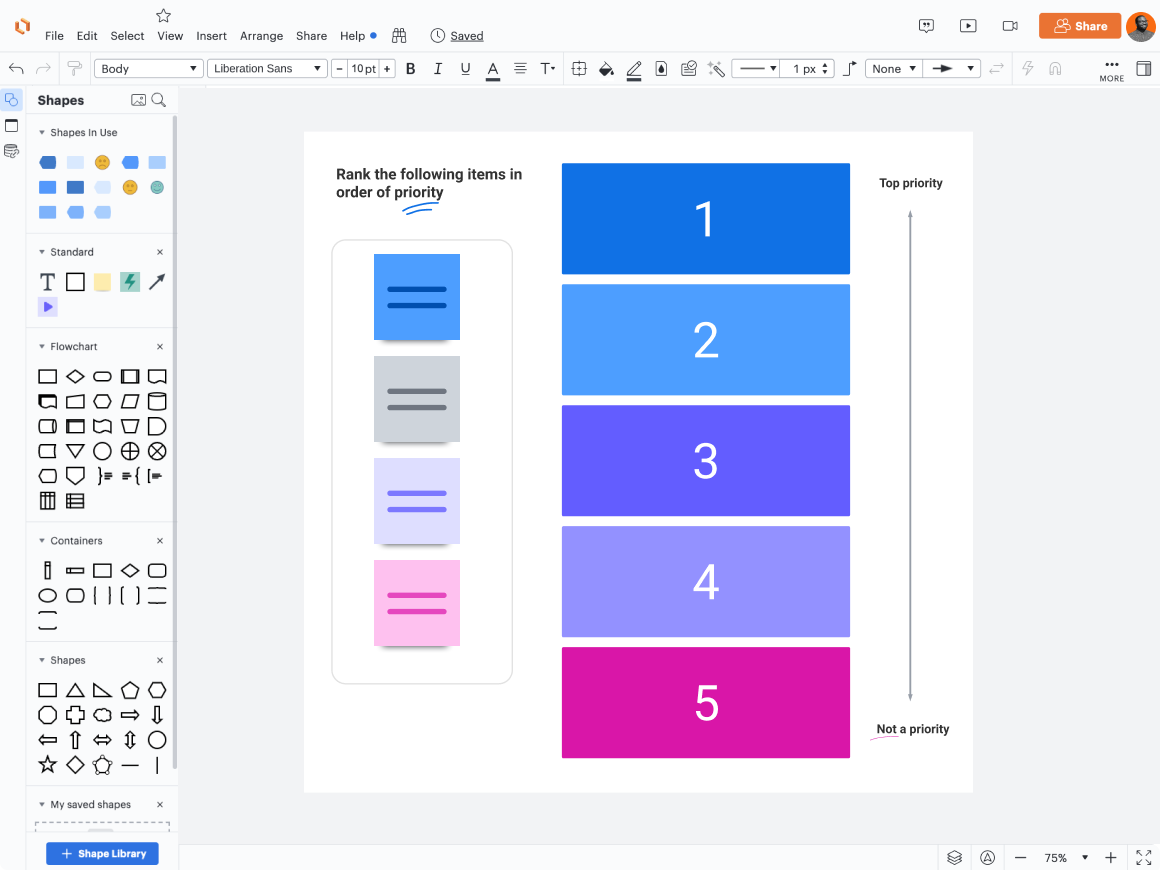Star this document as favorite

164,15
